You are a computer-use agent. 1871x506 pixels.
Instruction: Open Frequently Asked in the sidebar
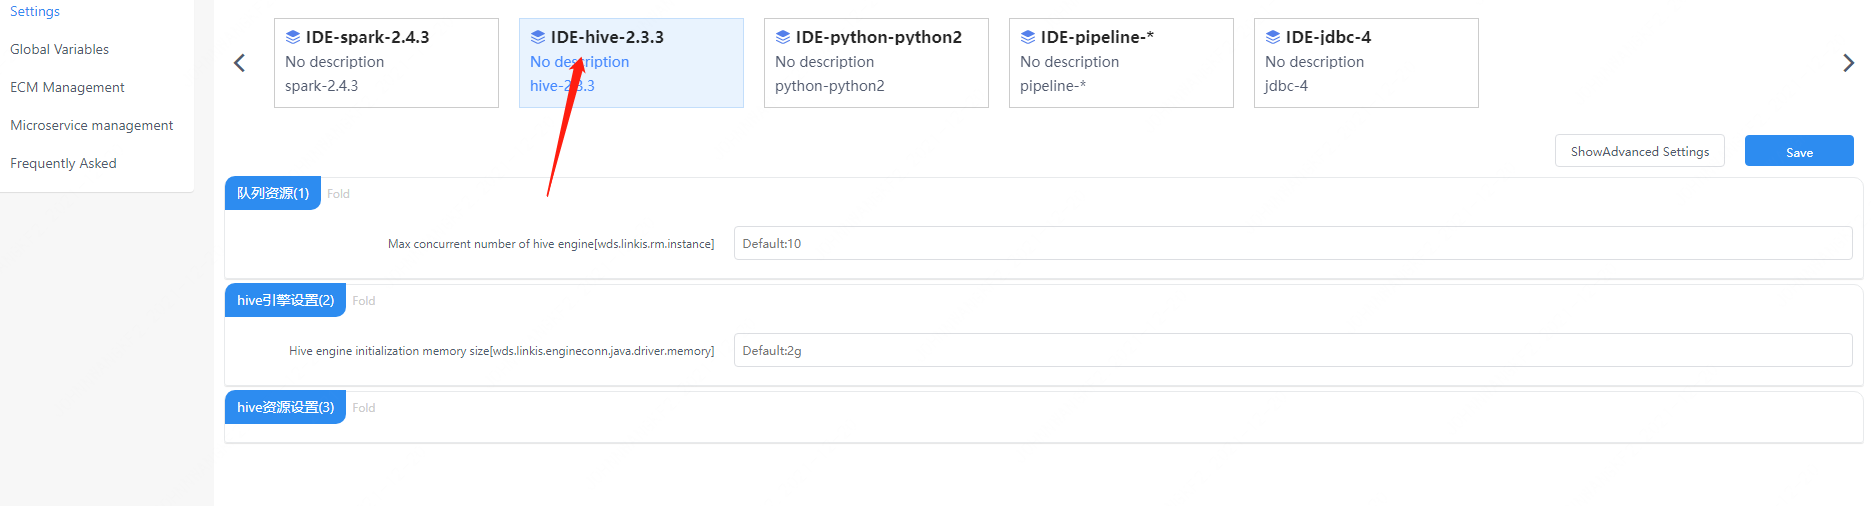pyautogui.click(x=63, y=163)
